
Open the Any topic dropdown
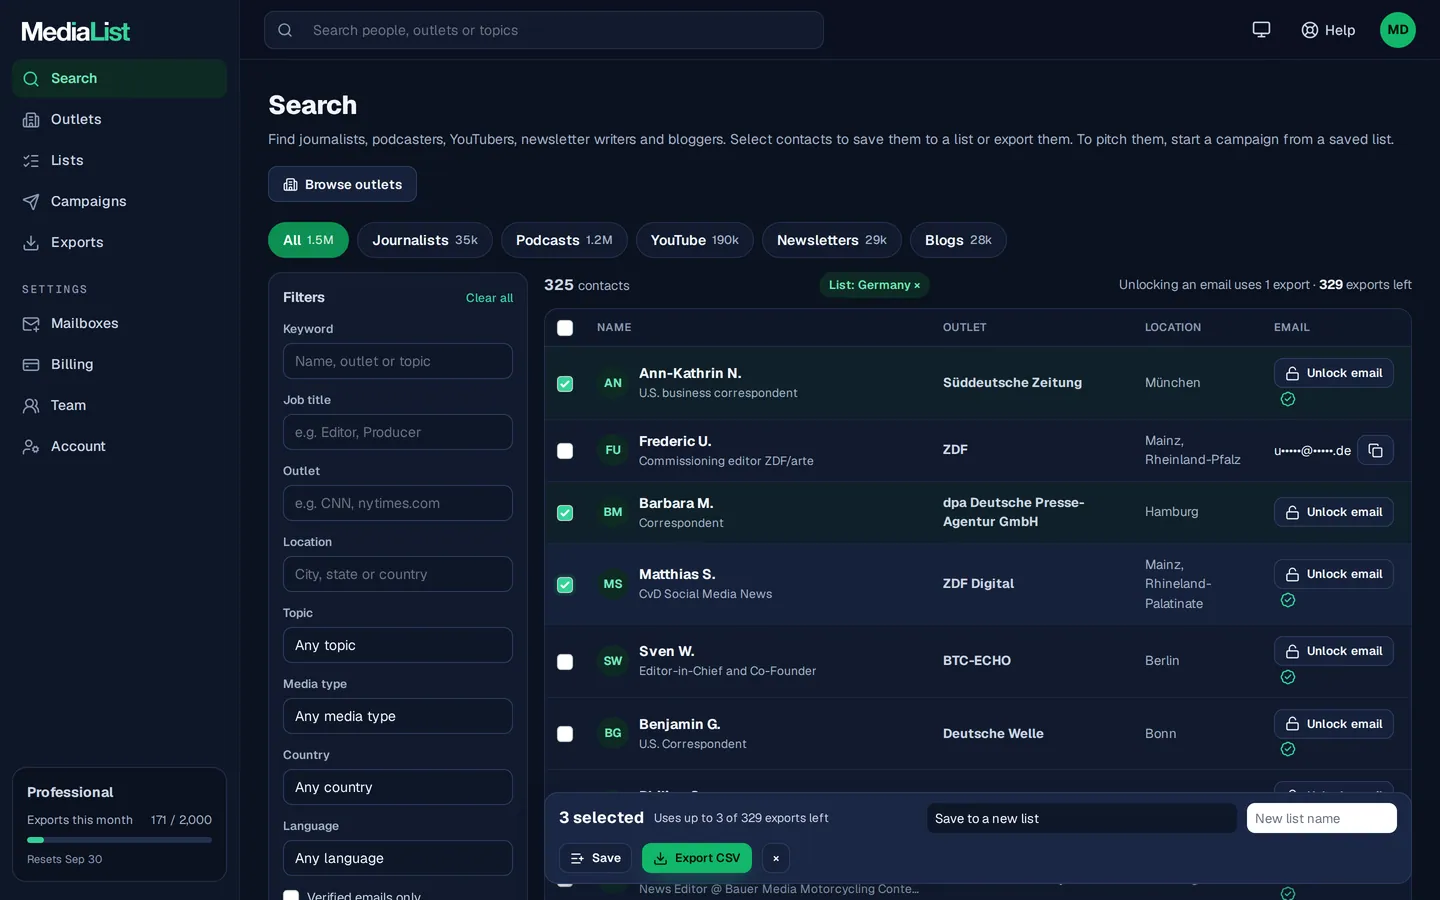coord(398,645)
